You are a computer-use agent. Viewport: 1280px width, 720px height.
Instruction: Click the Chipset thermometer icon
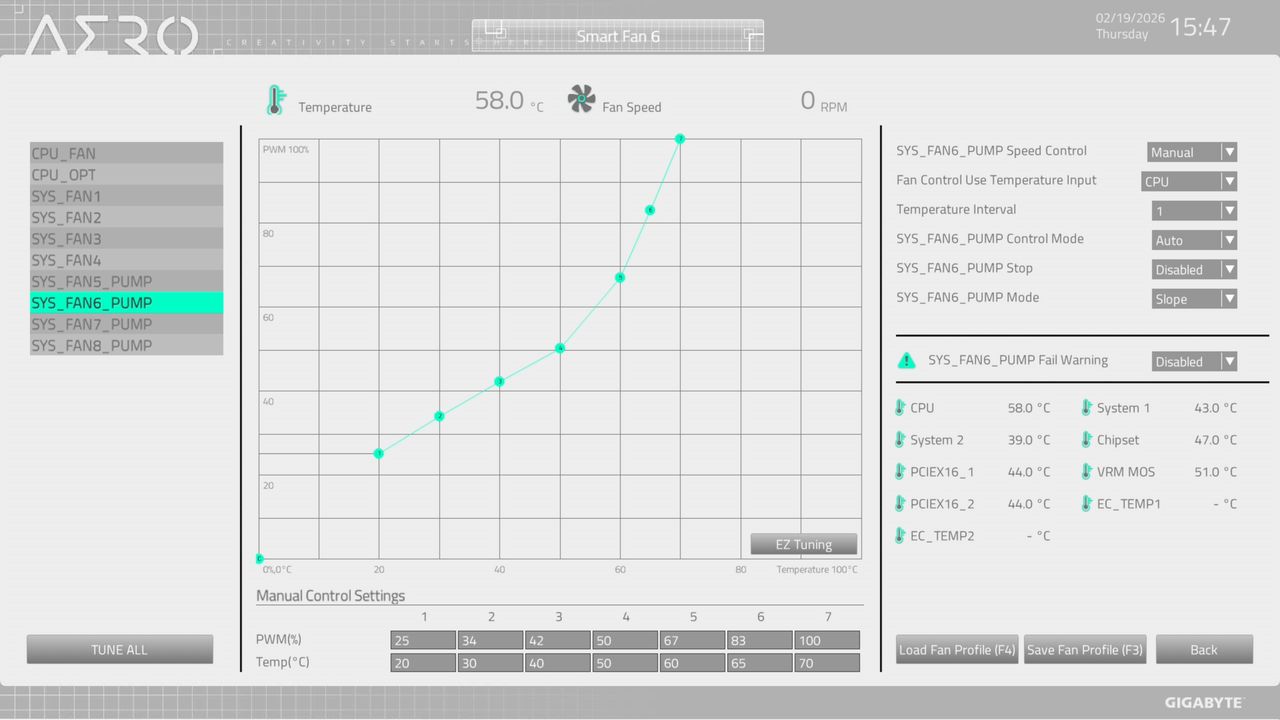click(1086, 440)
